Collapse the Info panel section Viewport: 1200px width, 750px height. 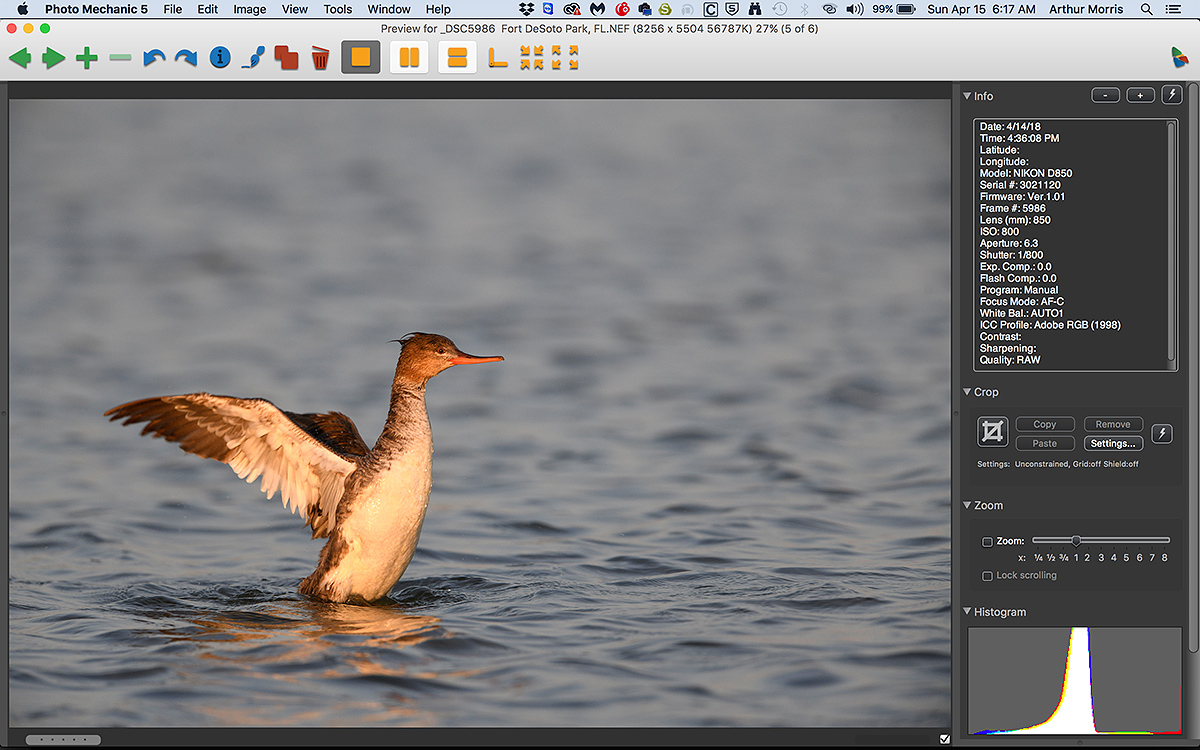[x=967, y=96]
